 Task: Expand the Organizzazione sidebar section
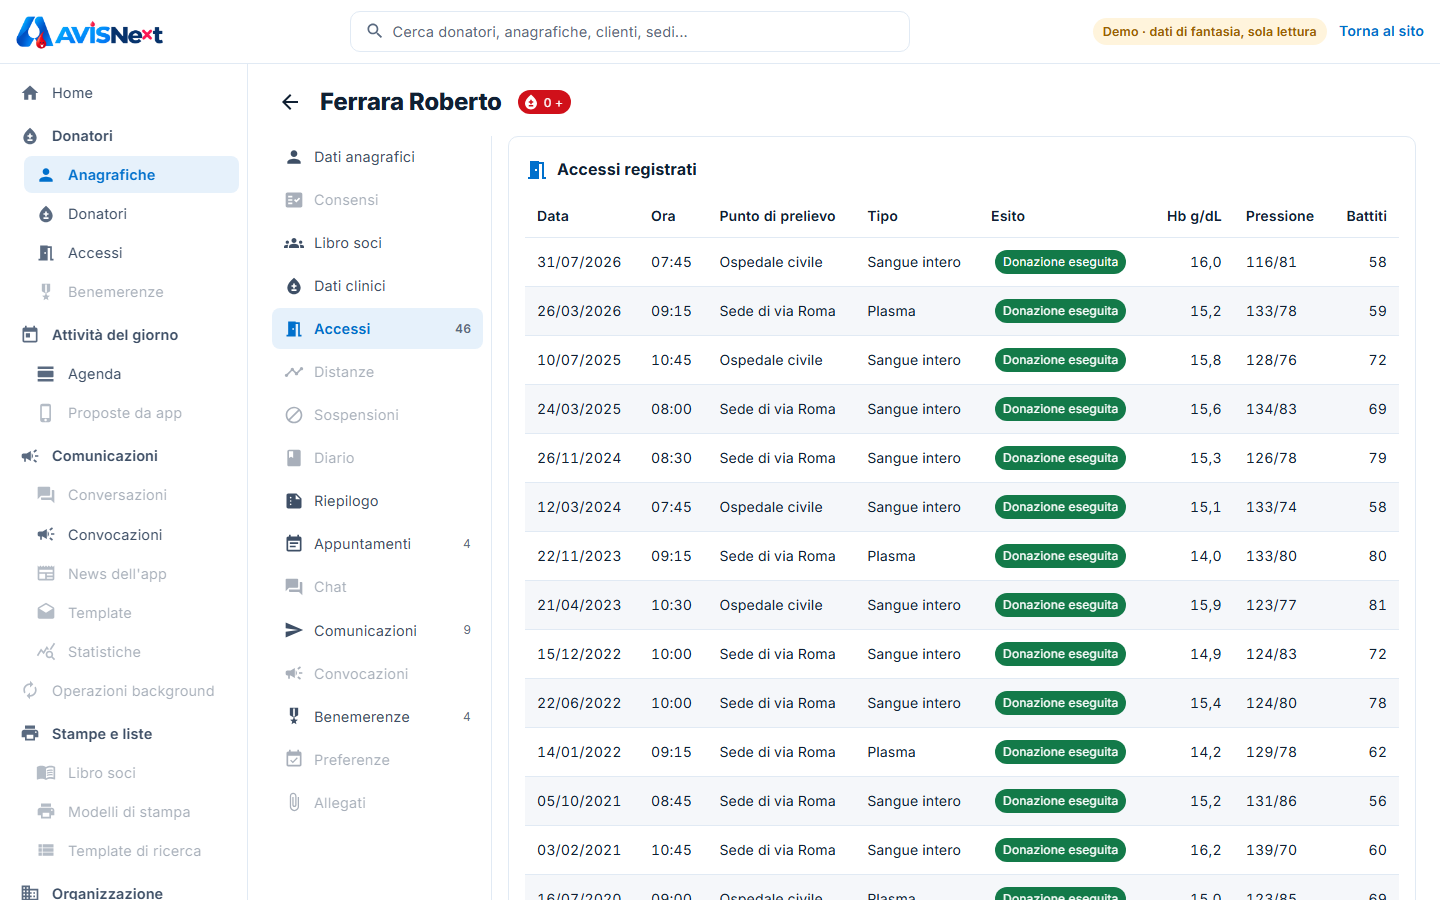[x=107, y=893]
